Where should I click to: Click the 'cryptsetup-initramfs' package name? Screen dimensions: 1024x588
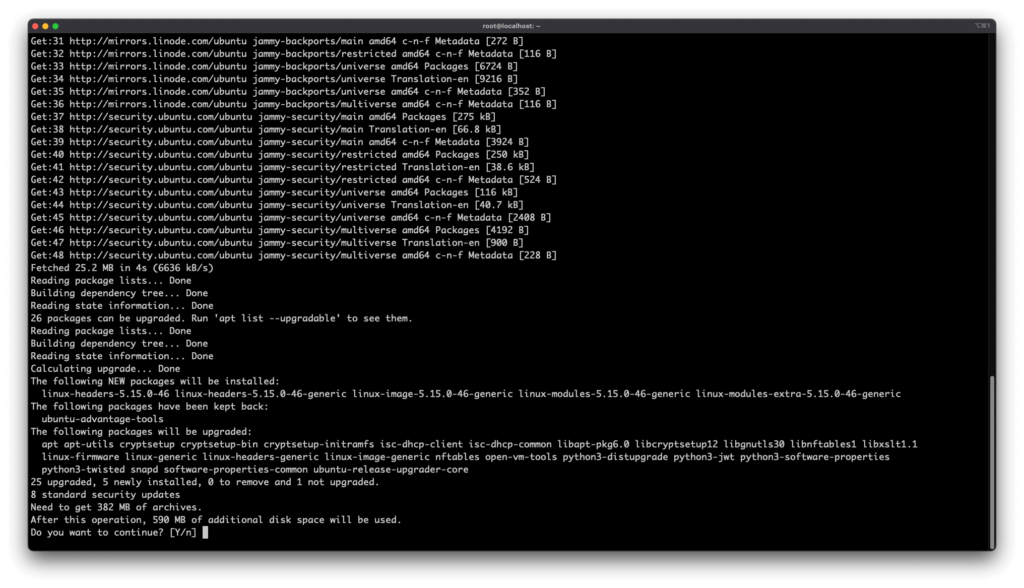(319, 444)
